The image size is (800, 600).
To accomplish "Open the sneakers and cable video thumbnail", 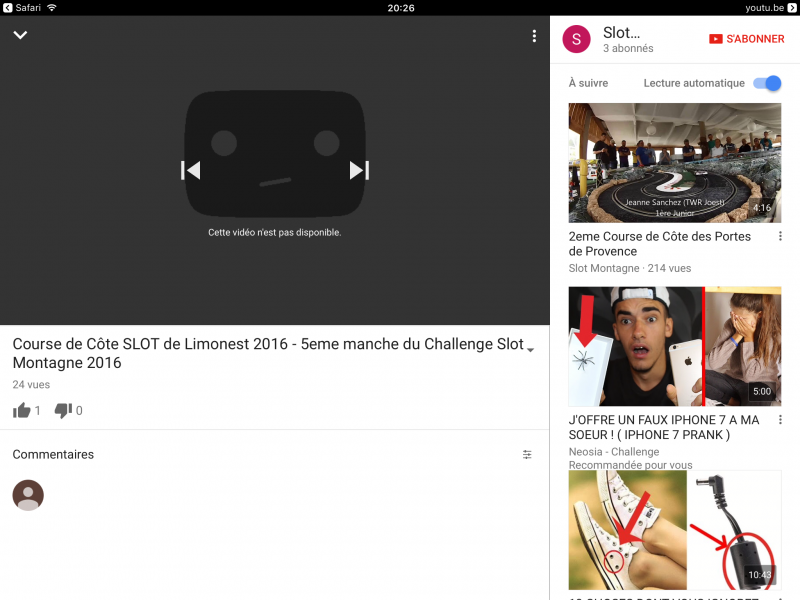I will tap(675, 530).
